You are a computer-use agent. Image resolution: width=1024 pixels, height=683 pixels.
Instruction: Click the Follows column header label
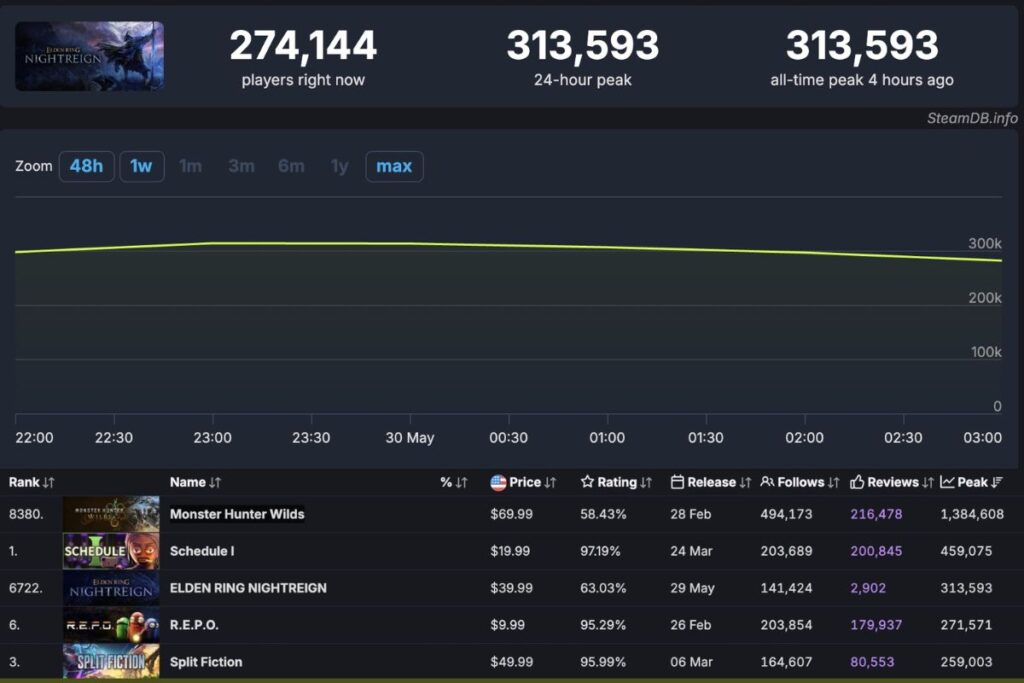coord(801,483)
